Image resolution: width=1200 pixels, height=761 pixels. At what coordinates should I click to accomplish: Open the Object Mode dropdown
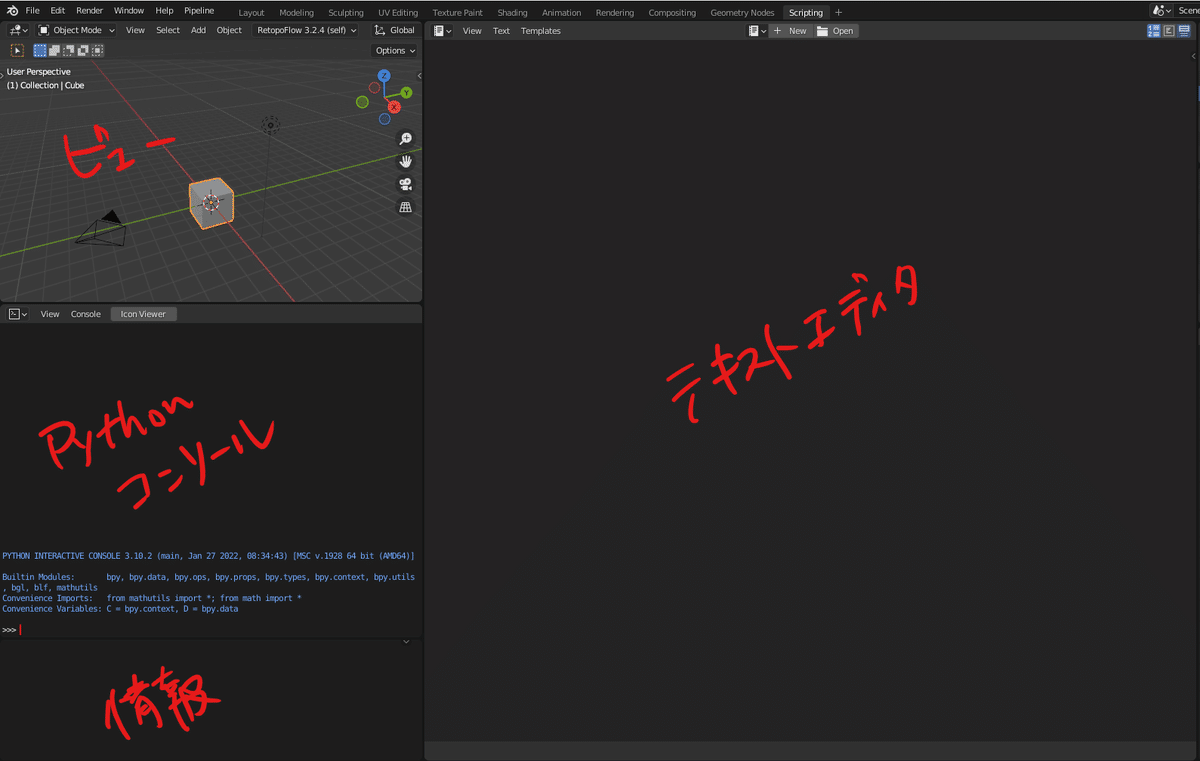[x=76, y=30]
